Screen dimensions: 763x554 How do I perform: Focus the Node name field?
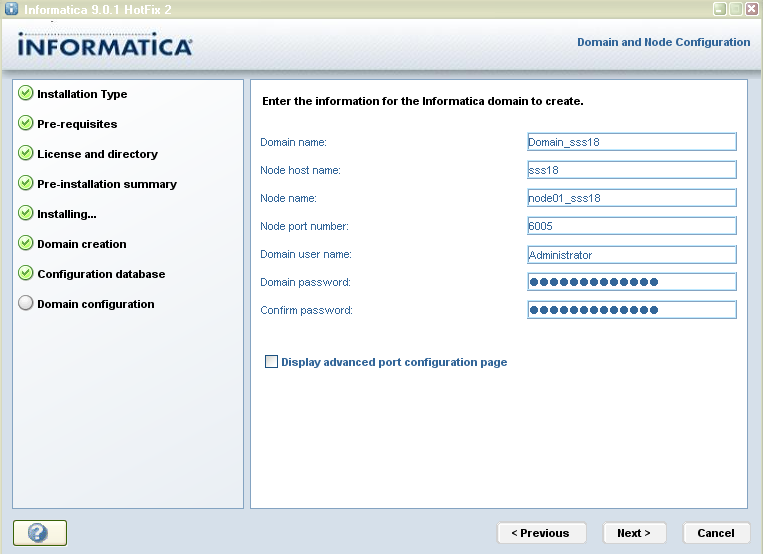[632, 198]
